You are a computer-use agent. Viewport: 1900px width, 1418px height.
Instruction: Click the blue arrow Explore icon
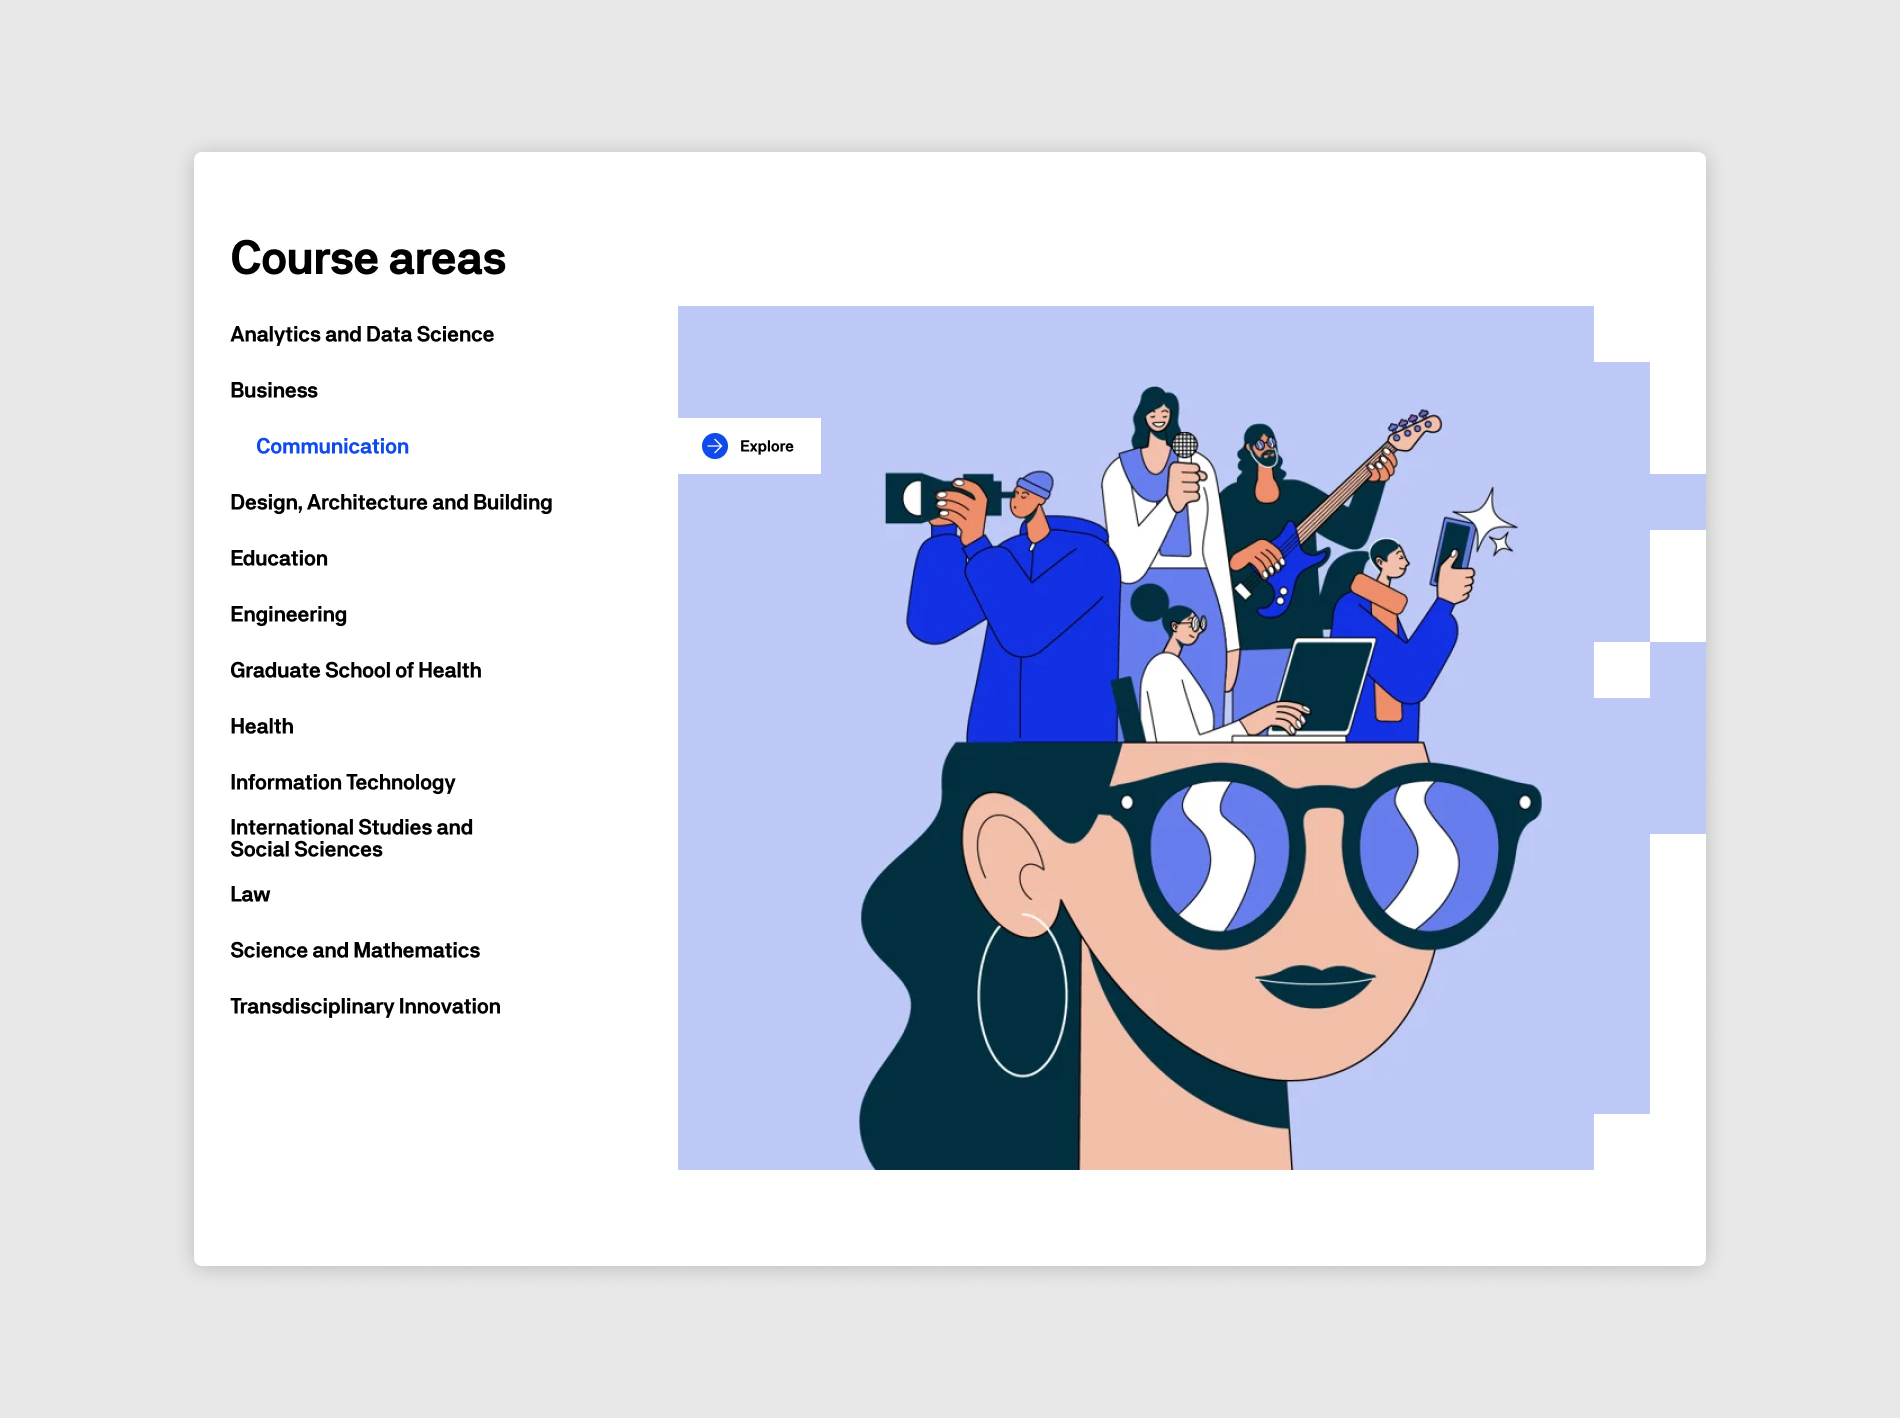point(715,446)
